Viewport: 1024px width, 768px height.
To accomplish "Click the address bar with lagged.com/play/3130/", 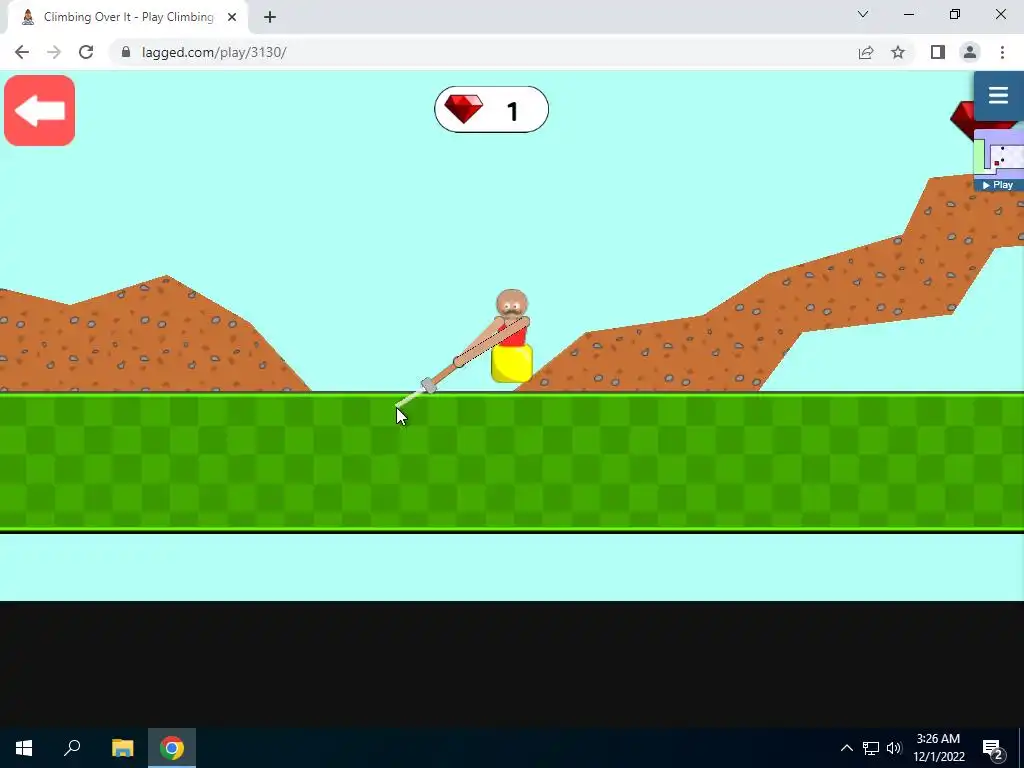I will pyautogui.click(x=483, y=52).
